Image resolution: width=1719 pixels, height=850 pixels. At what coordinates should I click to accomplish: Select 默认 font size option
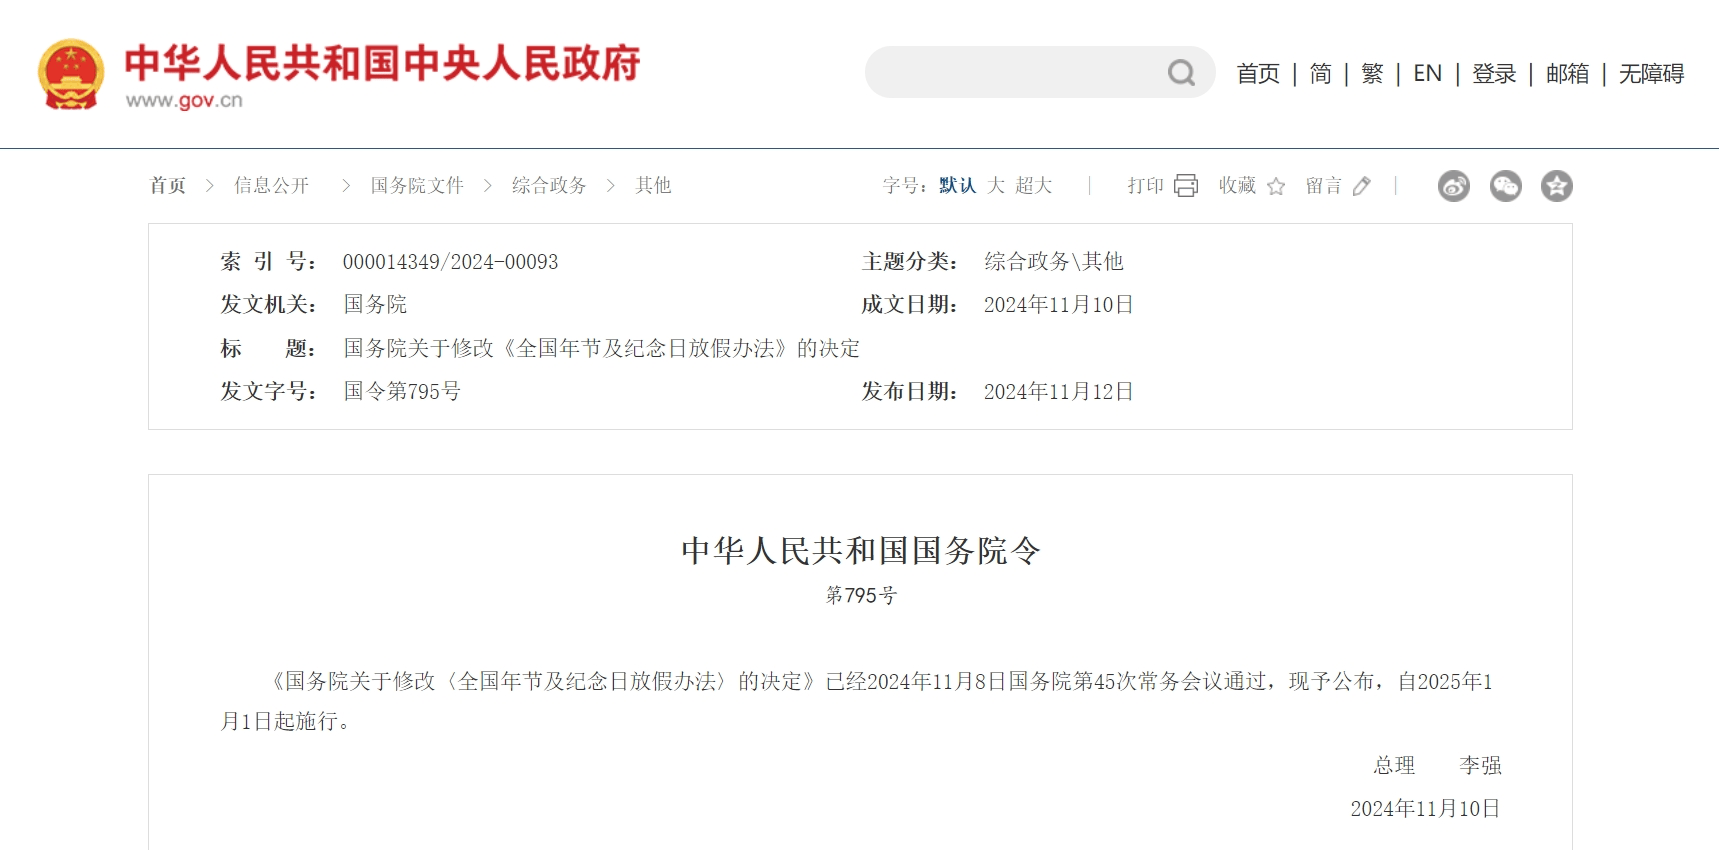tap(957, 186)
